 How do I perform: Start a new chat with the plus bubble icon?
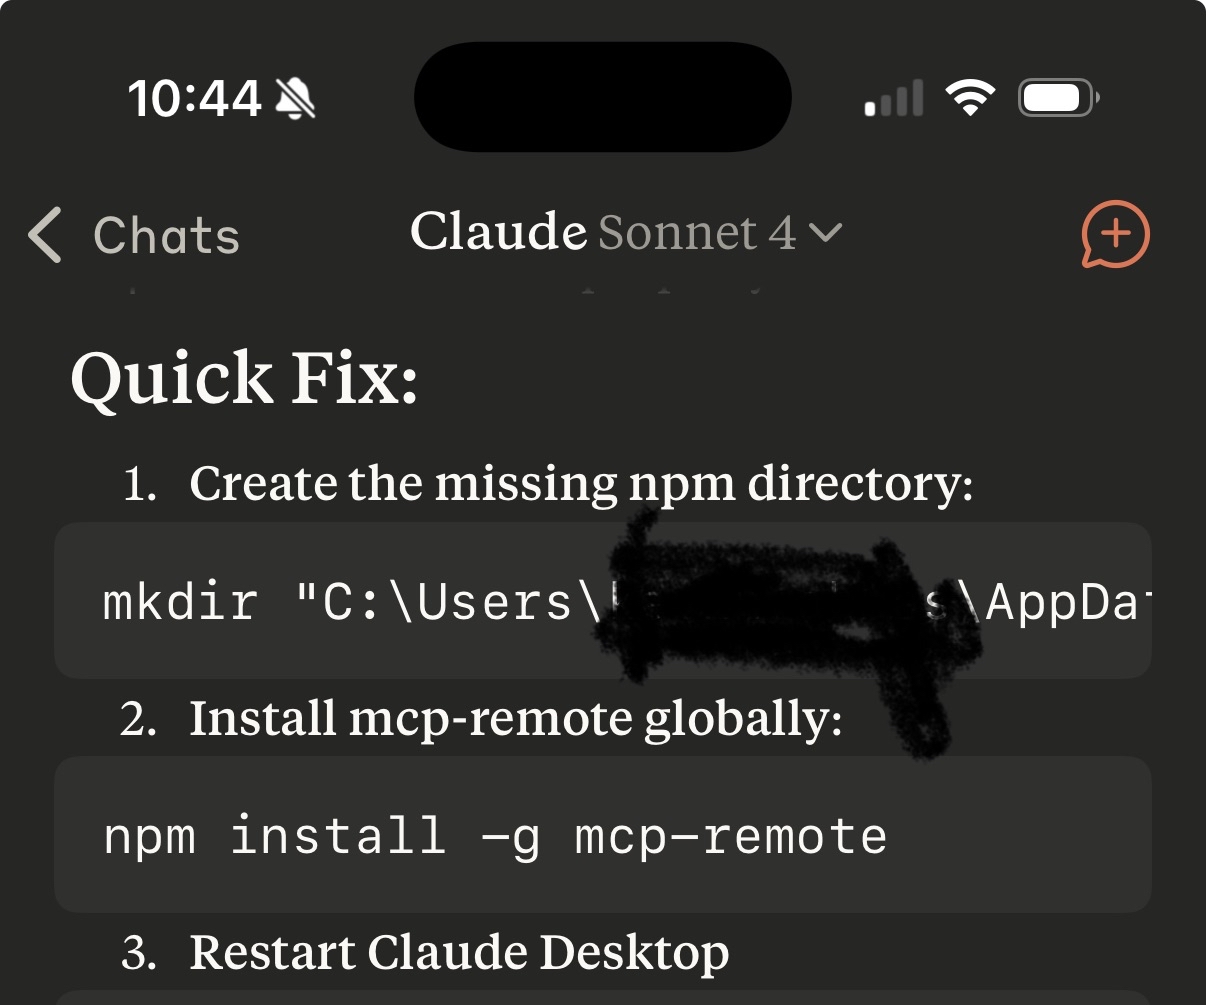[1116, 235]
